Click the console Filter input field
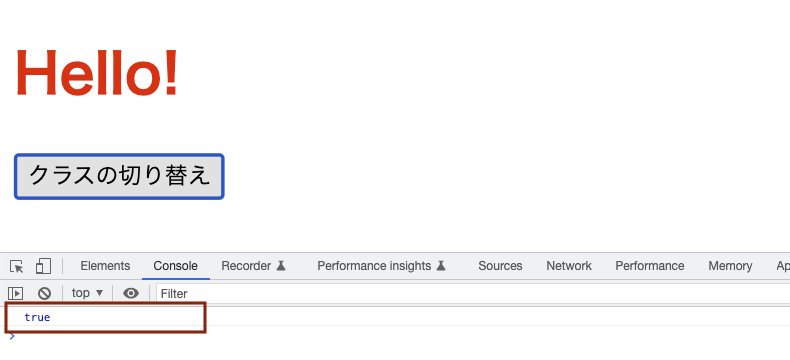This screenshot has width=790, height=360. click(473, 294)
